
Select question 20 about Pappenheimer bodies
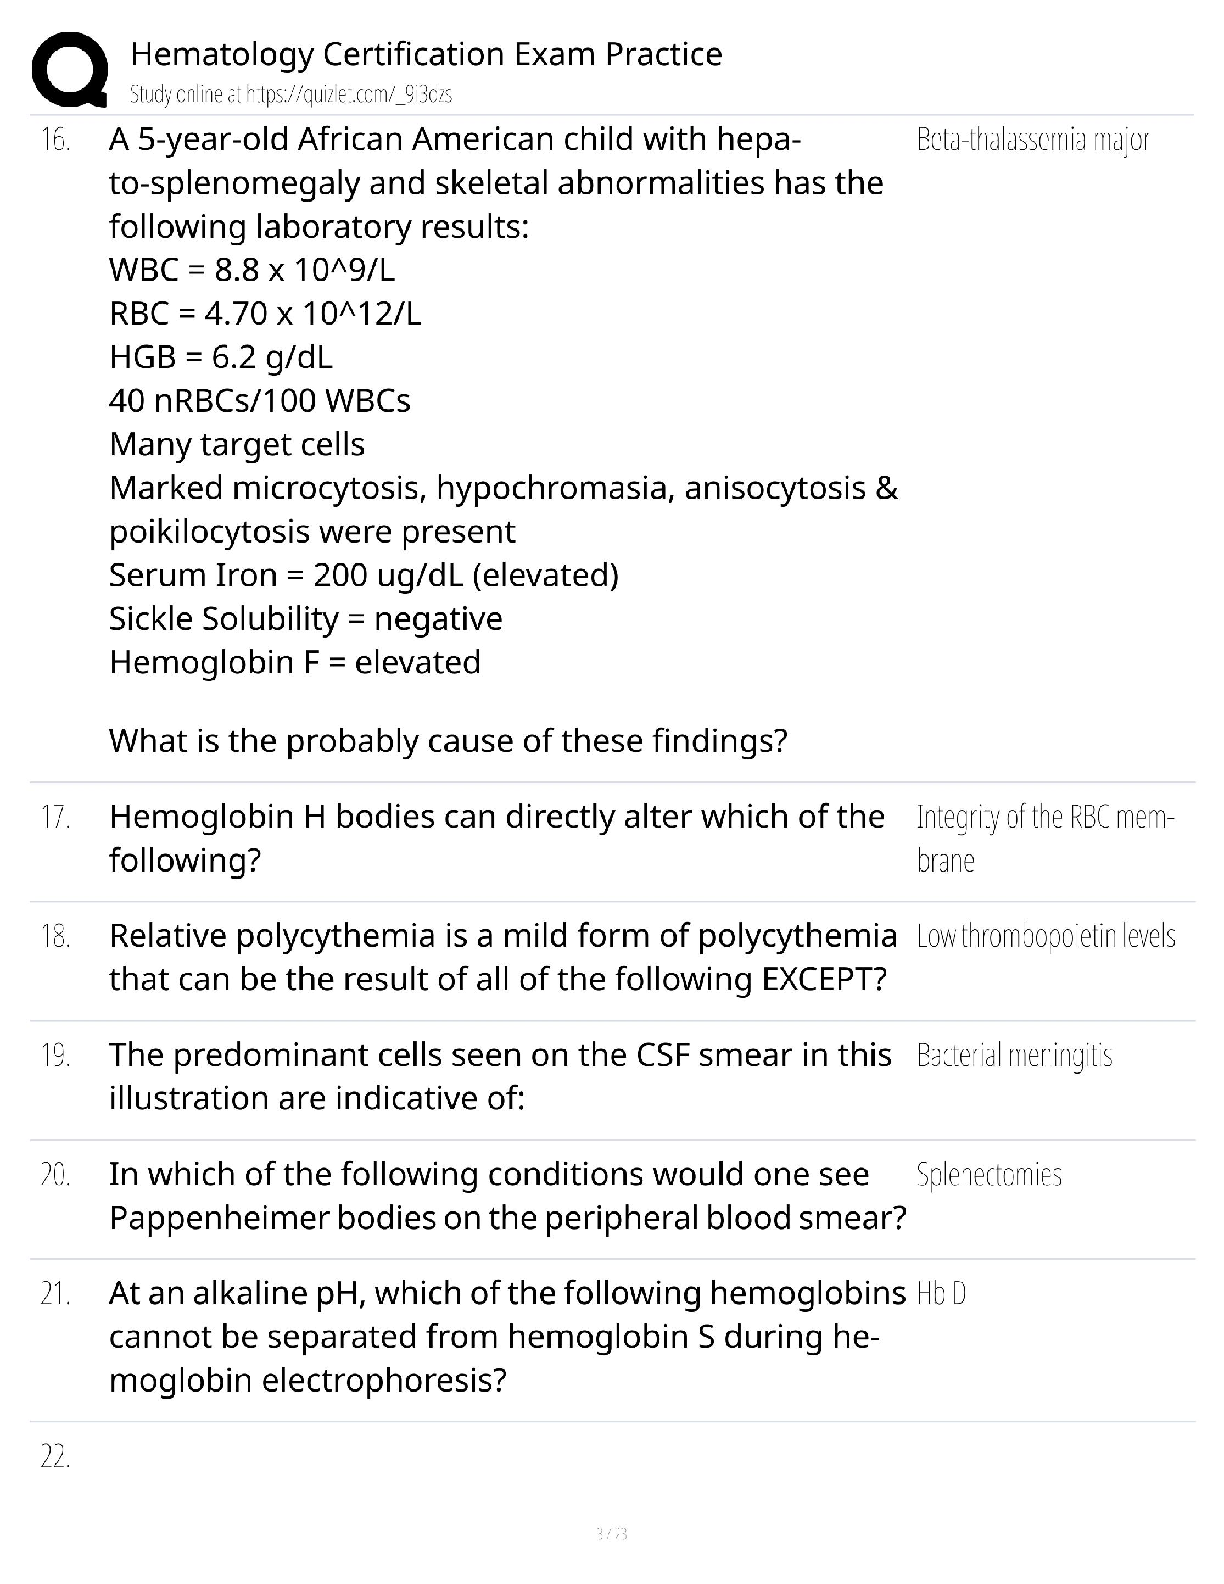[508, 1195]
